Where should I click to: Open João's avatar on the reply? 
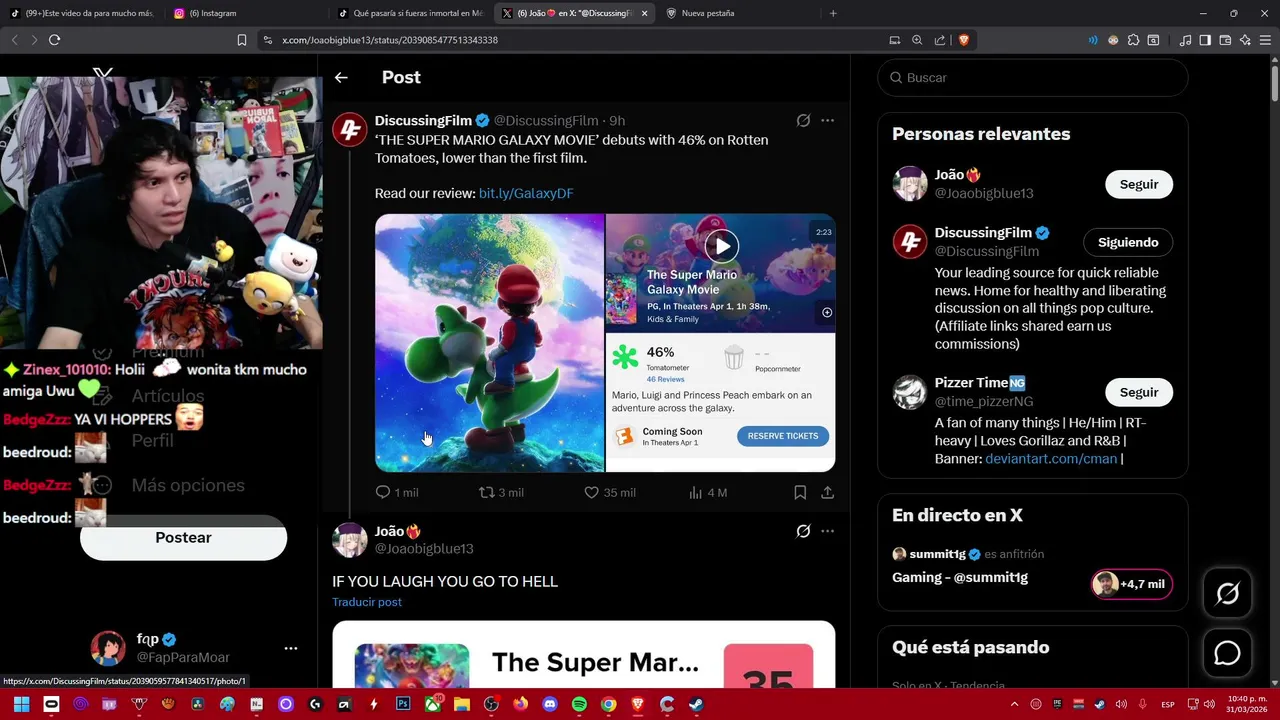pyautogui.click(x=349, y=540)
